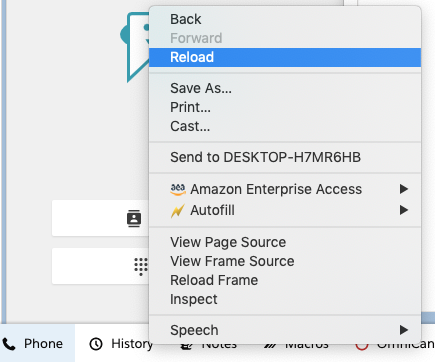
Task: Open the dial pad icon
Action: pos(141,266)
